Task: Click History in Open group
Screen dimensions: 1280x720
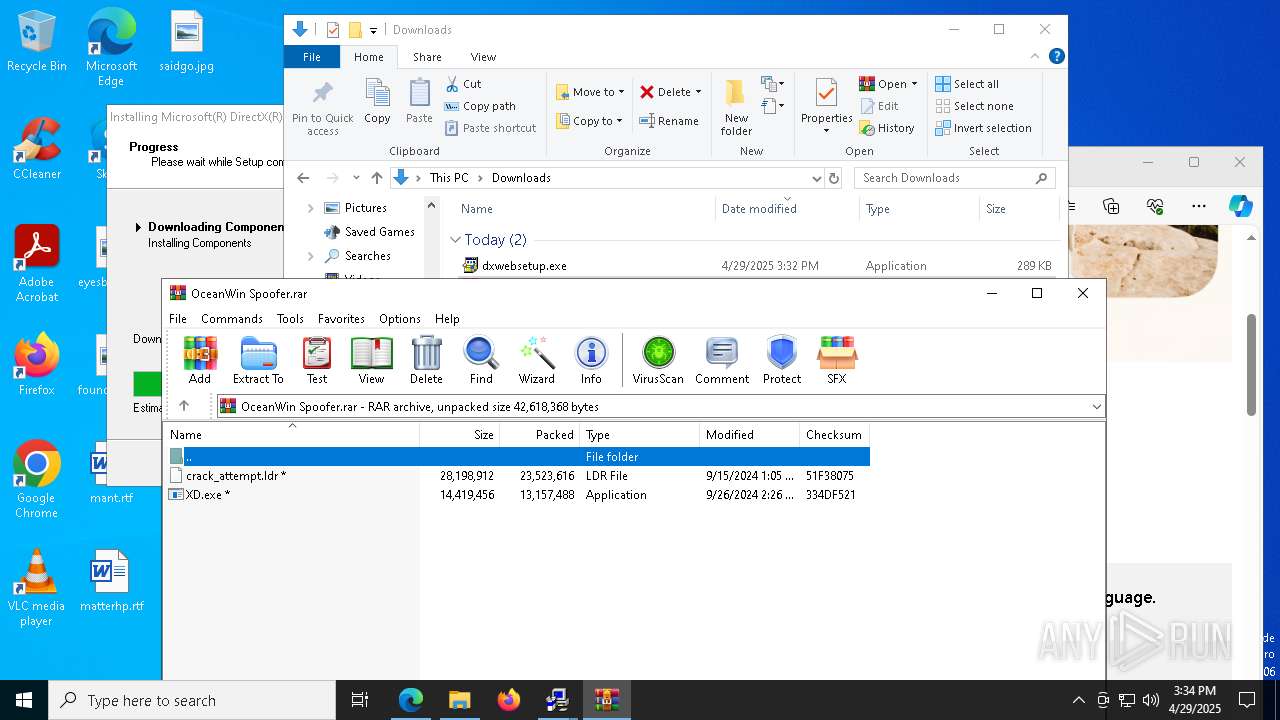Action: click(x=887, y=128)
